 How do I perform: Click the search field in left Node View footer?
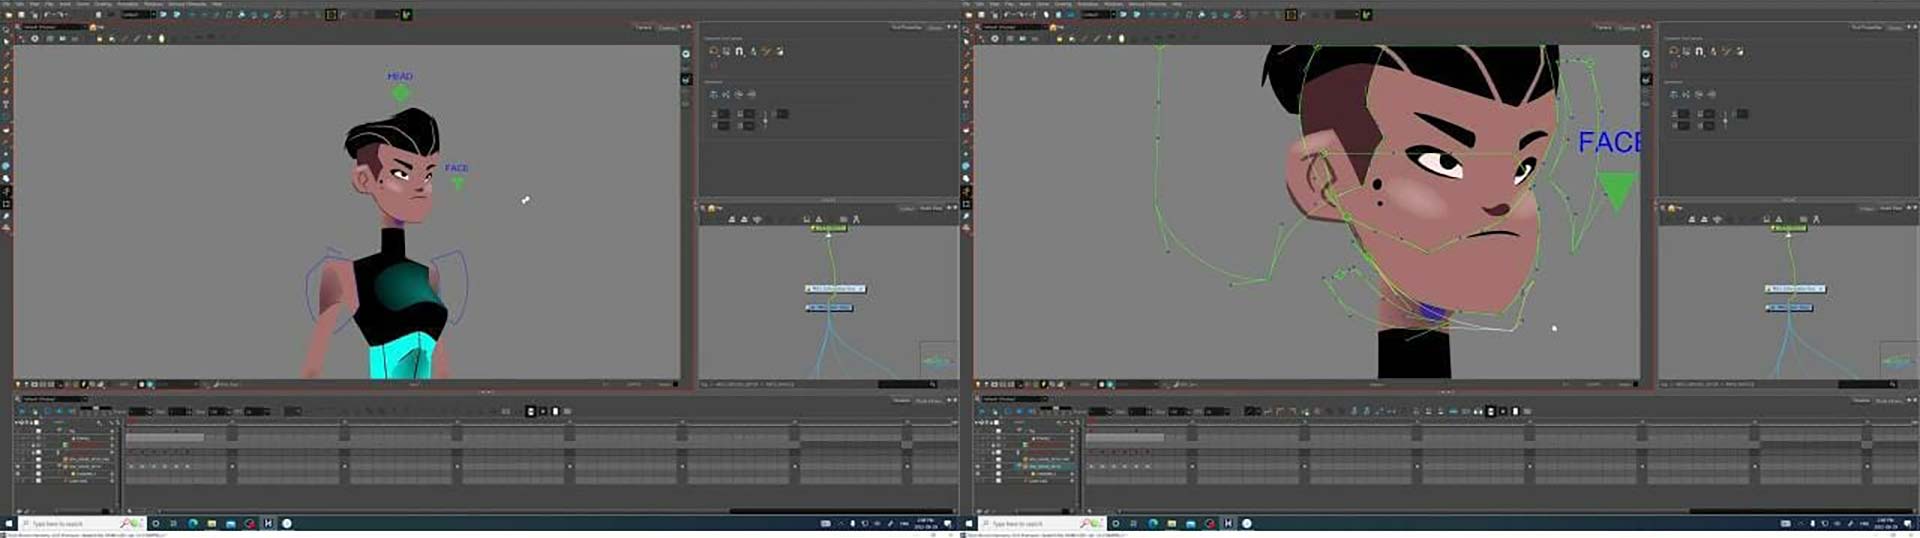click(x=907, y=384)
